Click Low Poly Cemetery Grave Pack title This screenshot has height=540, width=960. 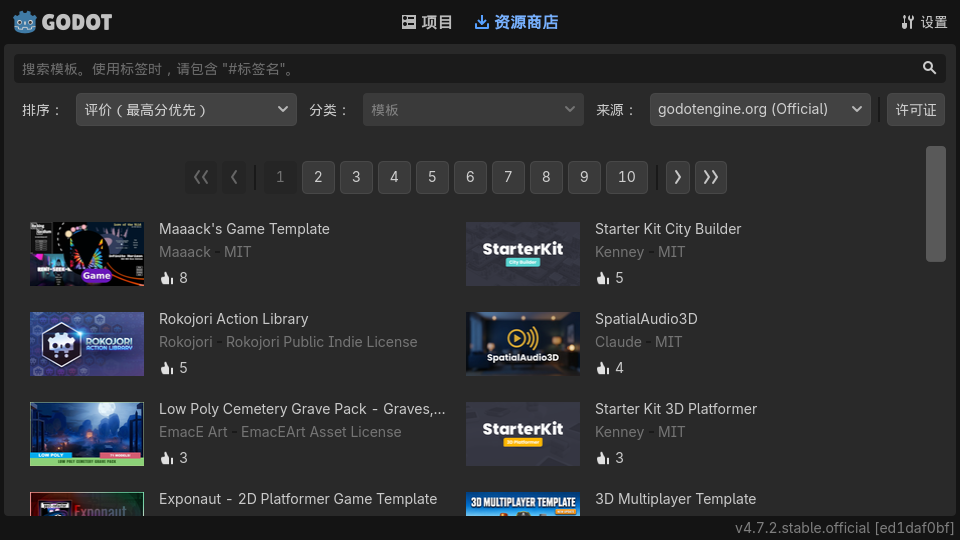point(302,409)
